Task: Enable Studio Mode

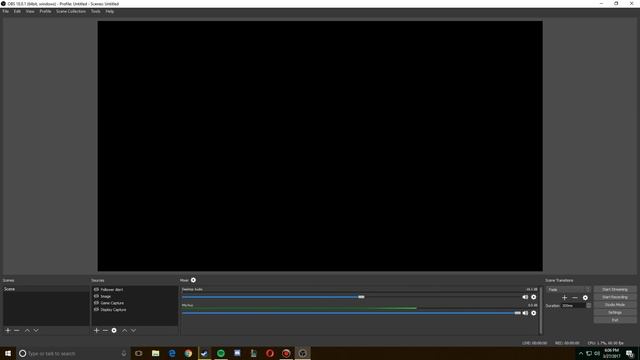Action: pos(615,304)
